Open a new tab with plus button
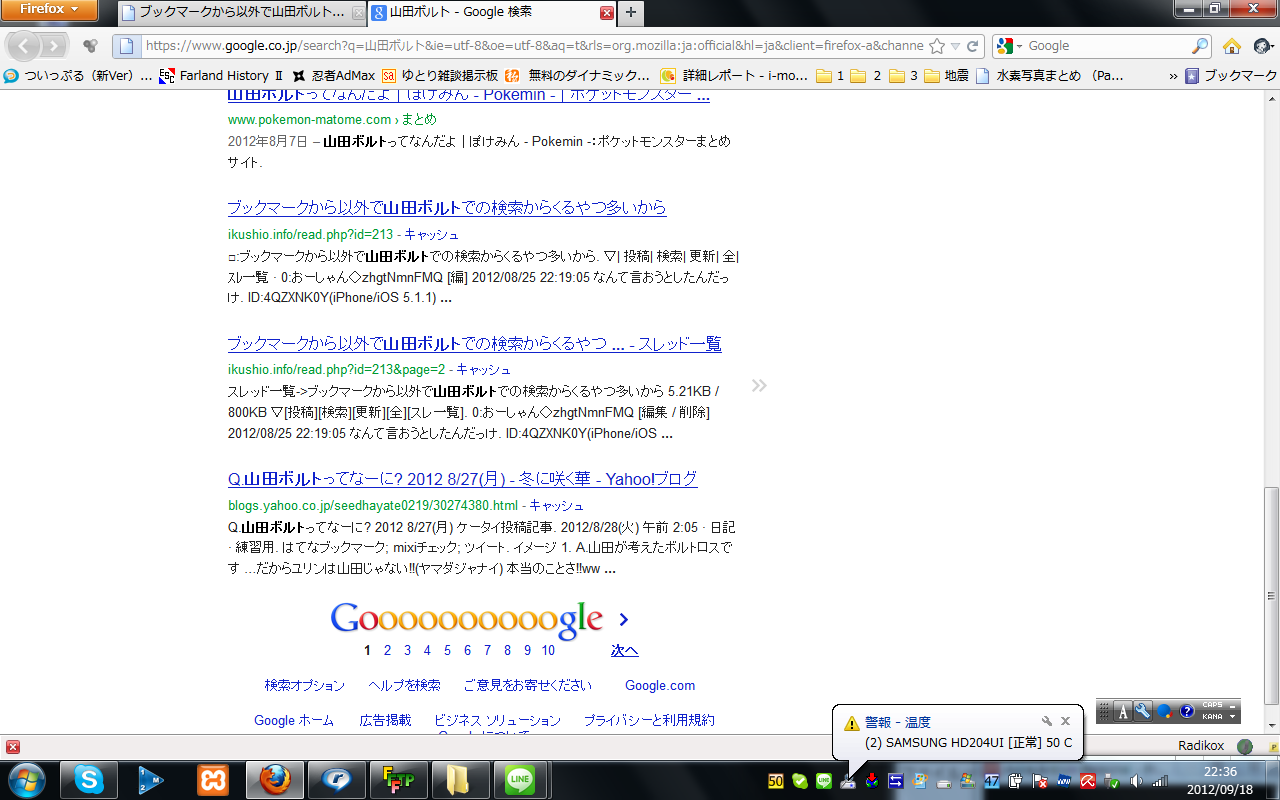The image size is (1280, 800). 631,13
